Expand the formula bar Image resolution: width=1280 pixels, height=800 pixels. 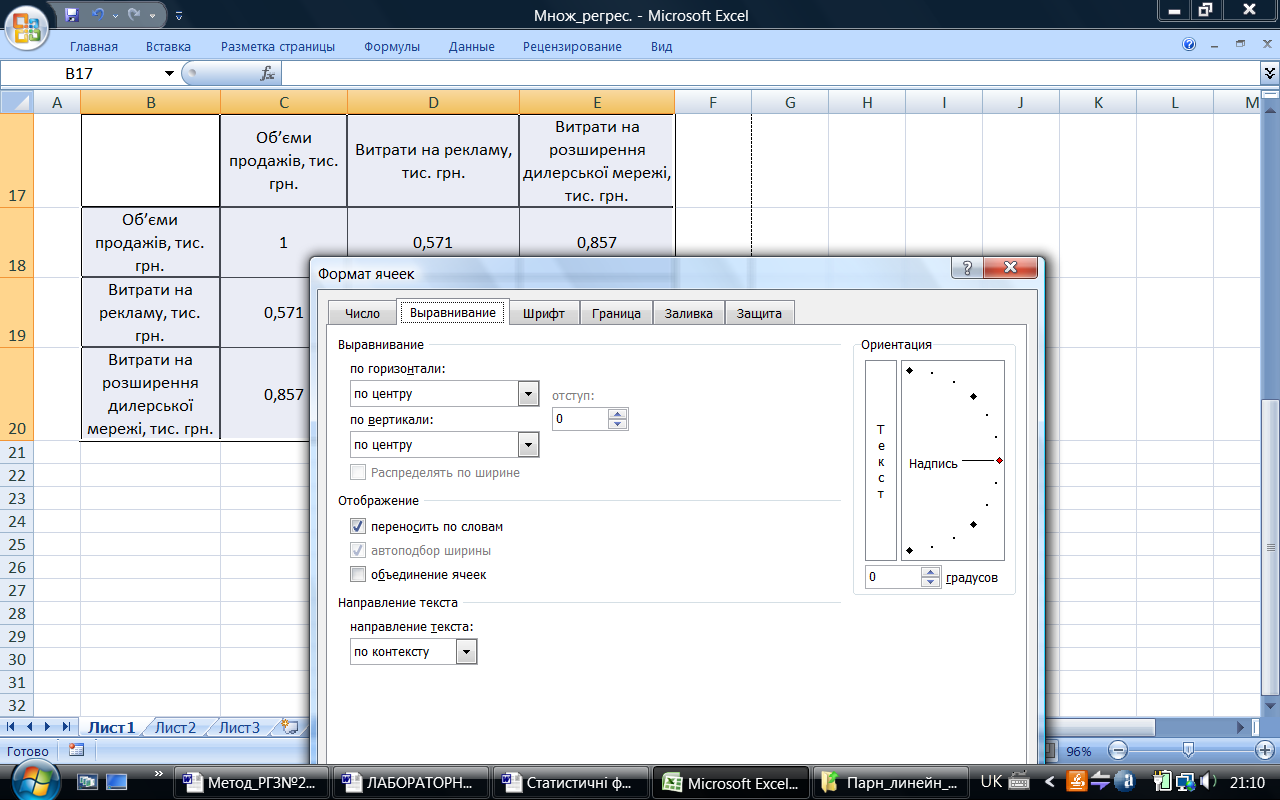1270,73
